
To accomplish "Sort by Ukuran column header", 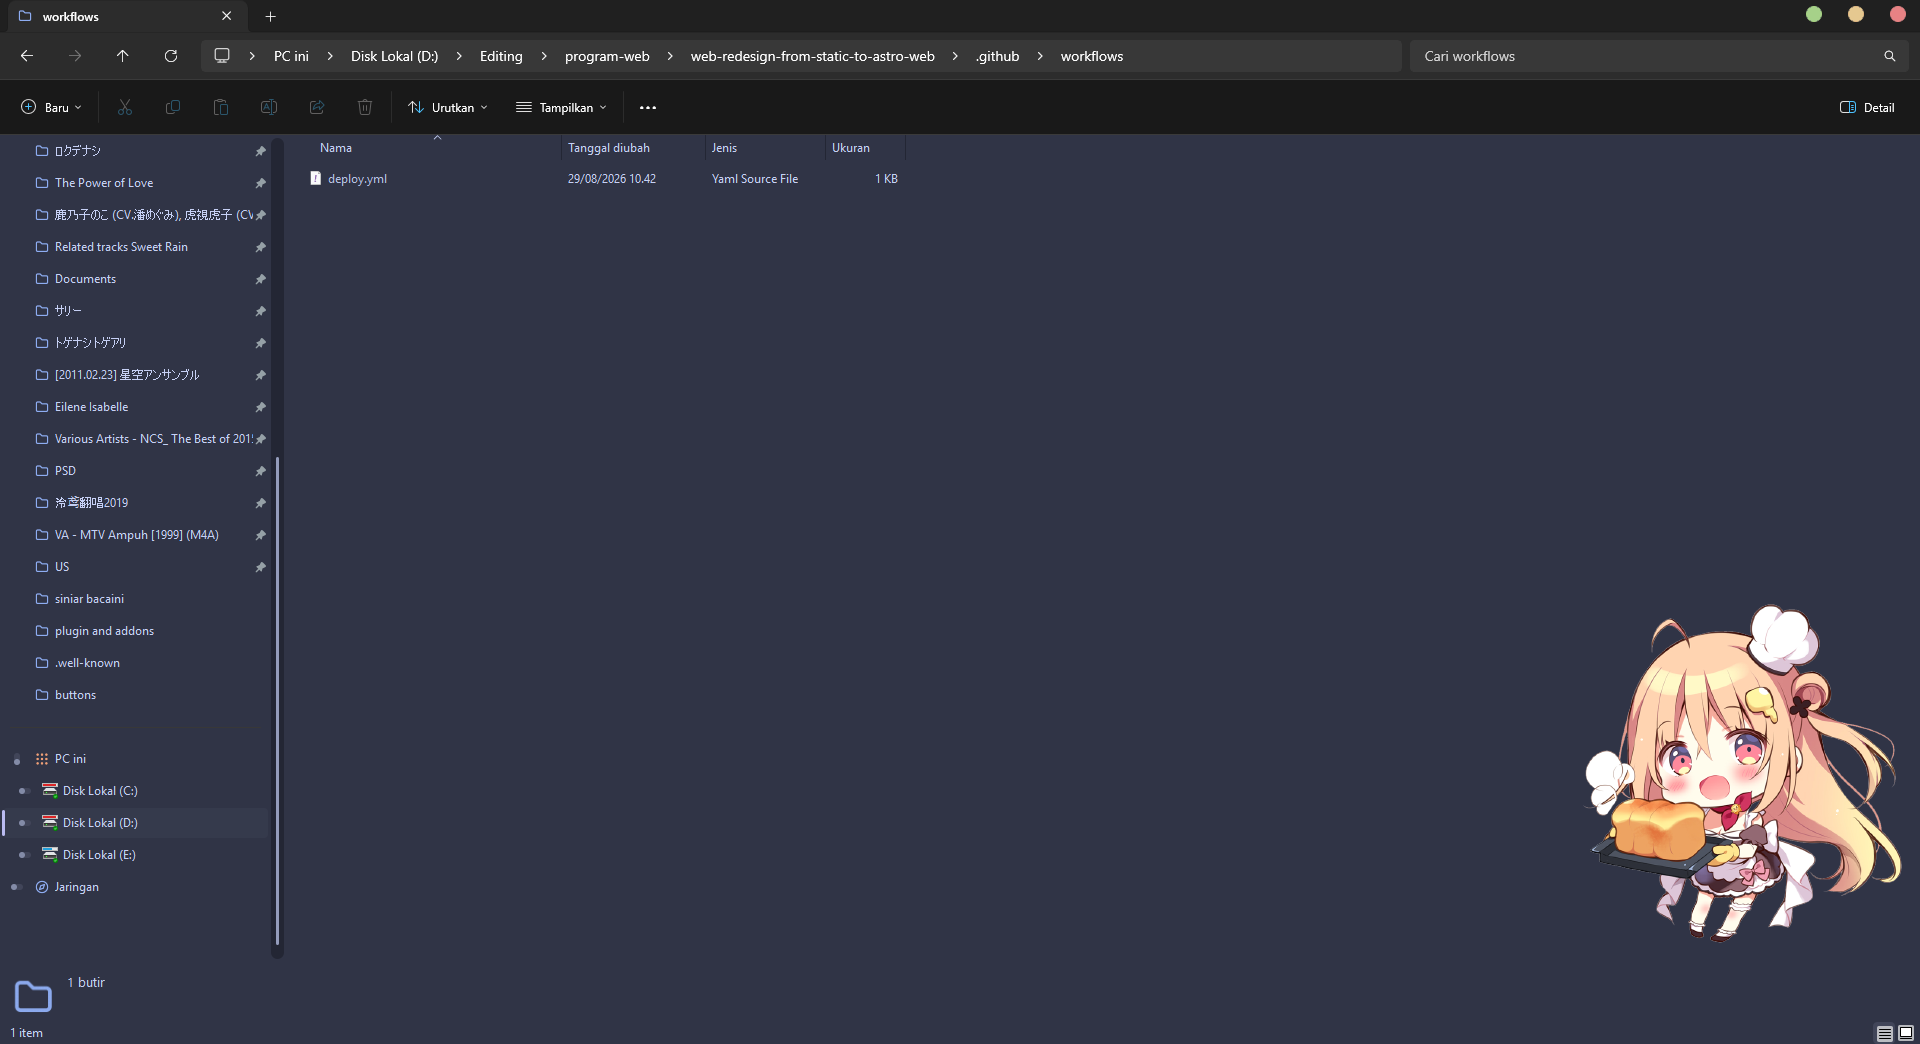I will [x=865, y=148].
